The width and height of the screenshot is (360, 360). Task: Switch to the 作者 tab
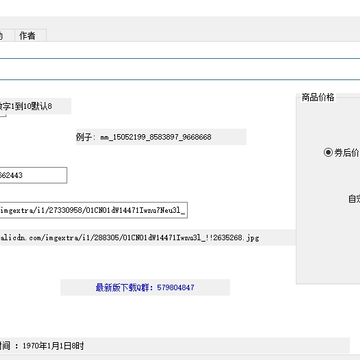click(30, 36)
